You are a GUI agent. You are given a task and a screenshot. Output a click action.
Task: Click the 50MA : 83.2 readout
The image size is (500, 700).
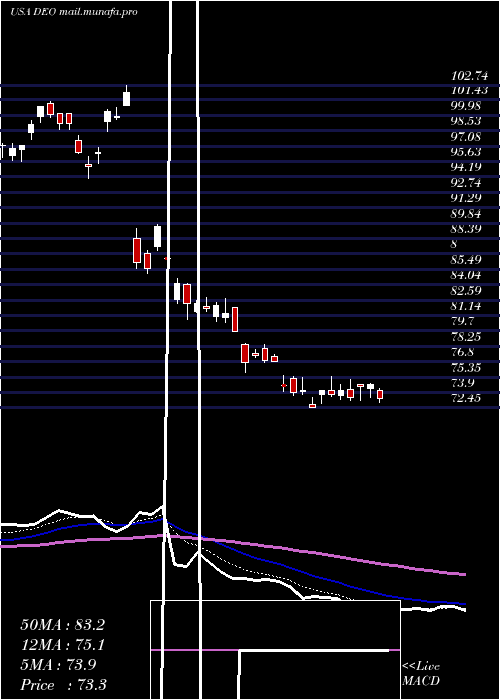pos(62,625)
